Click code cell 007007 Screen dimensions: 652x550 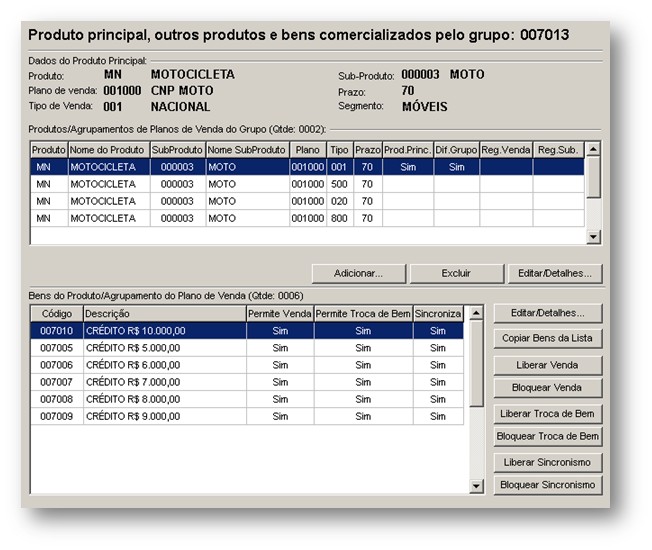(57, 382)
